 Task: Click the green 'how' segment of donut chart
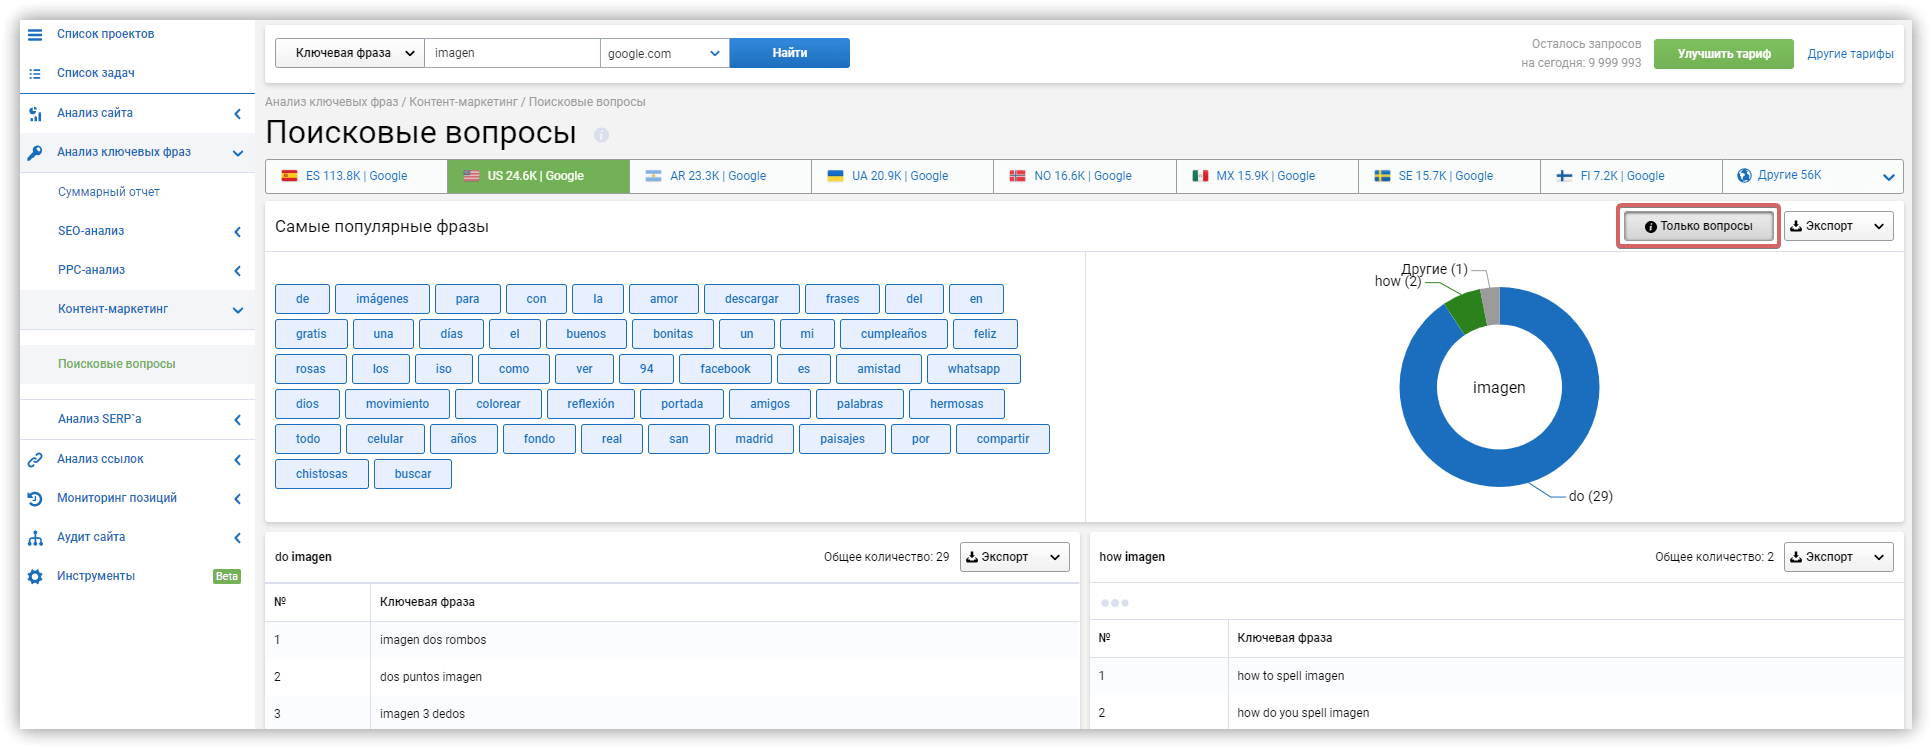tap(1465, 312)
